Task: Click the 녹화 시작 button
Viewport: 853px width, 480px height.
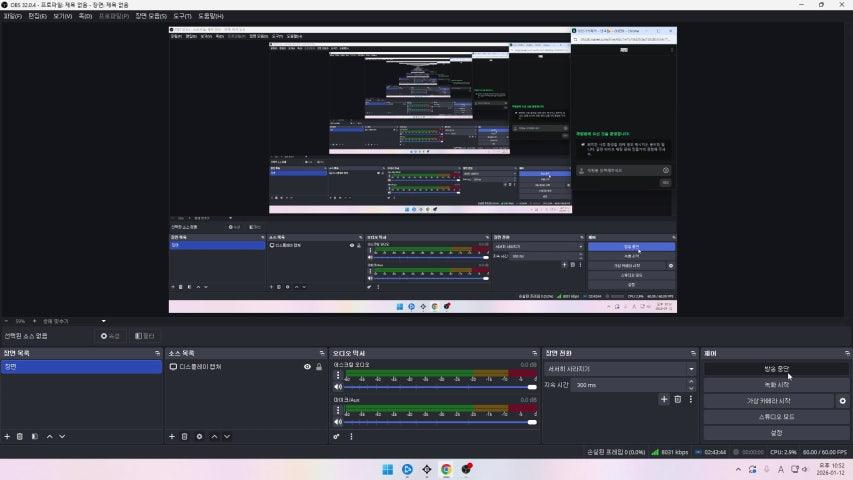Action: point(776,384)
